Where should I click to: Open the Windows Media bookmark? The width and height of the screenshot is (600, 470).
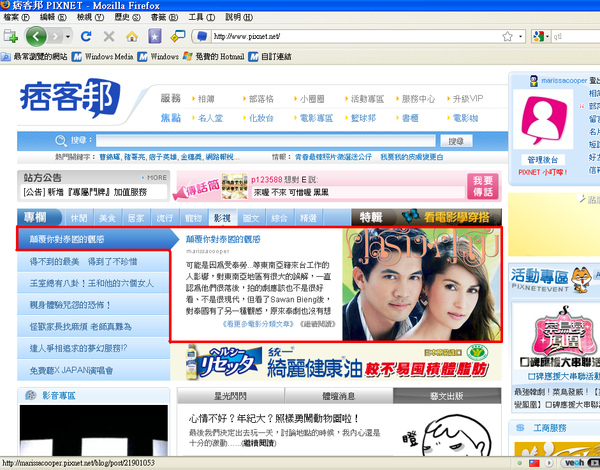103,57
